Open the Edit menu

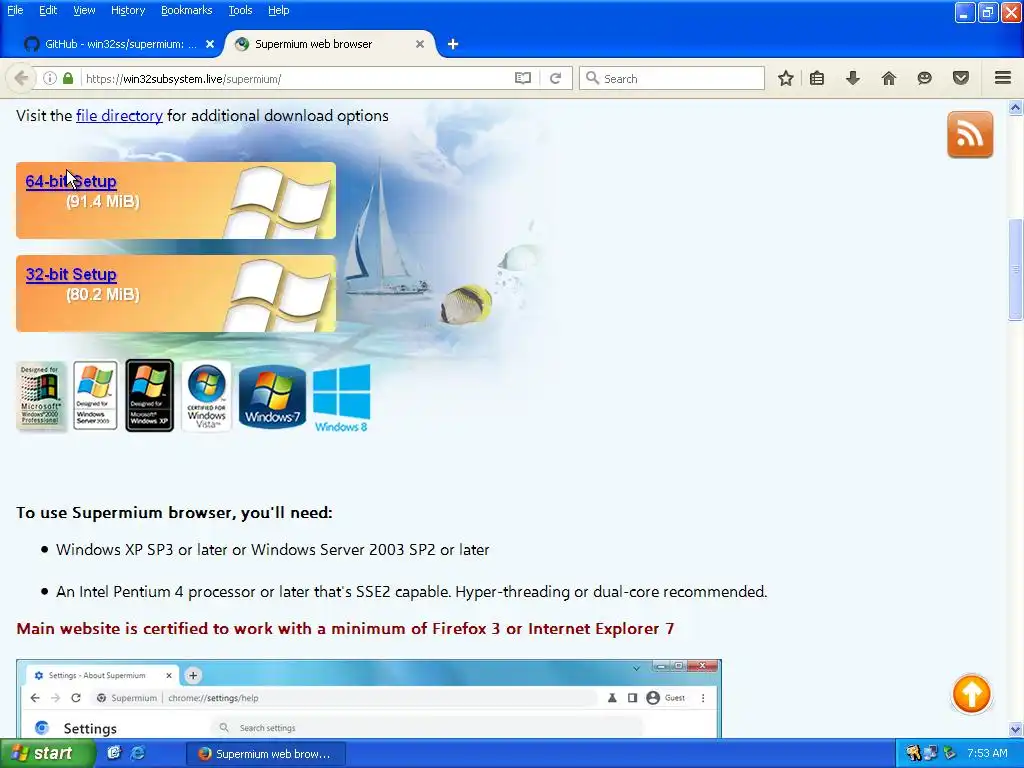point(48,10)
